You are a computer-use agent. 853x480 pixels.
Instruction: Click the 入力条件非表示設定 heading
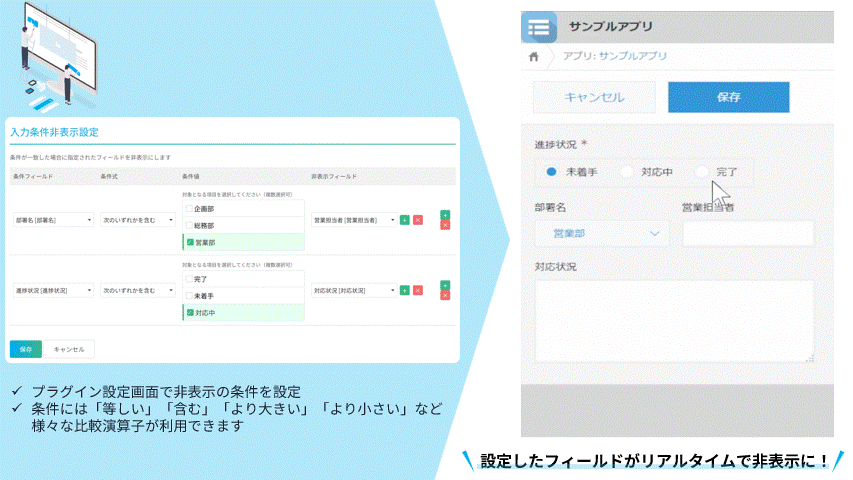coord(54,132)
